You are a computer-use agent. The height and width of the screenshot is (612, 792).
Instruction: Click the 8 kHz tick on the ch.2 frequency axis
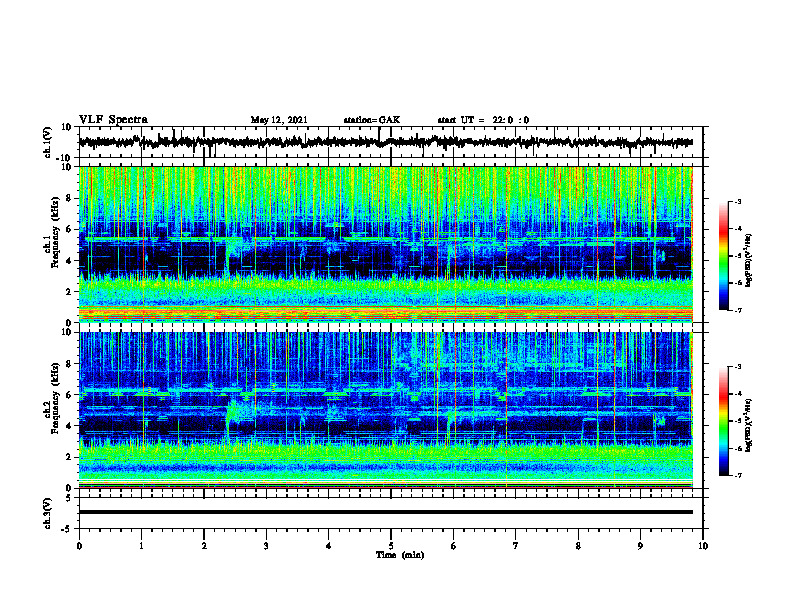[70, 364]
